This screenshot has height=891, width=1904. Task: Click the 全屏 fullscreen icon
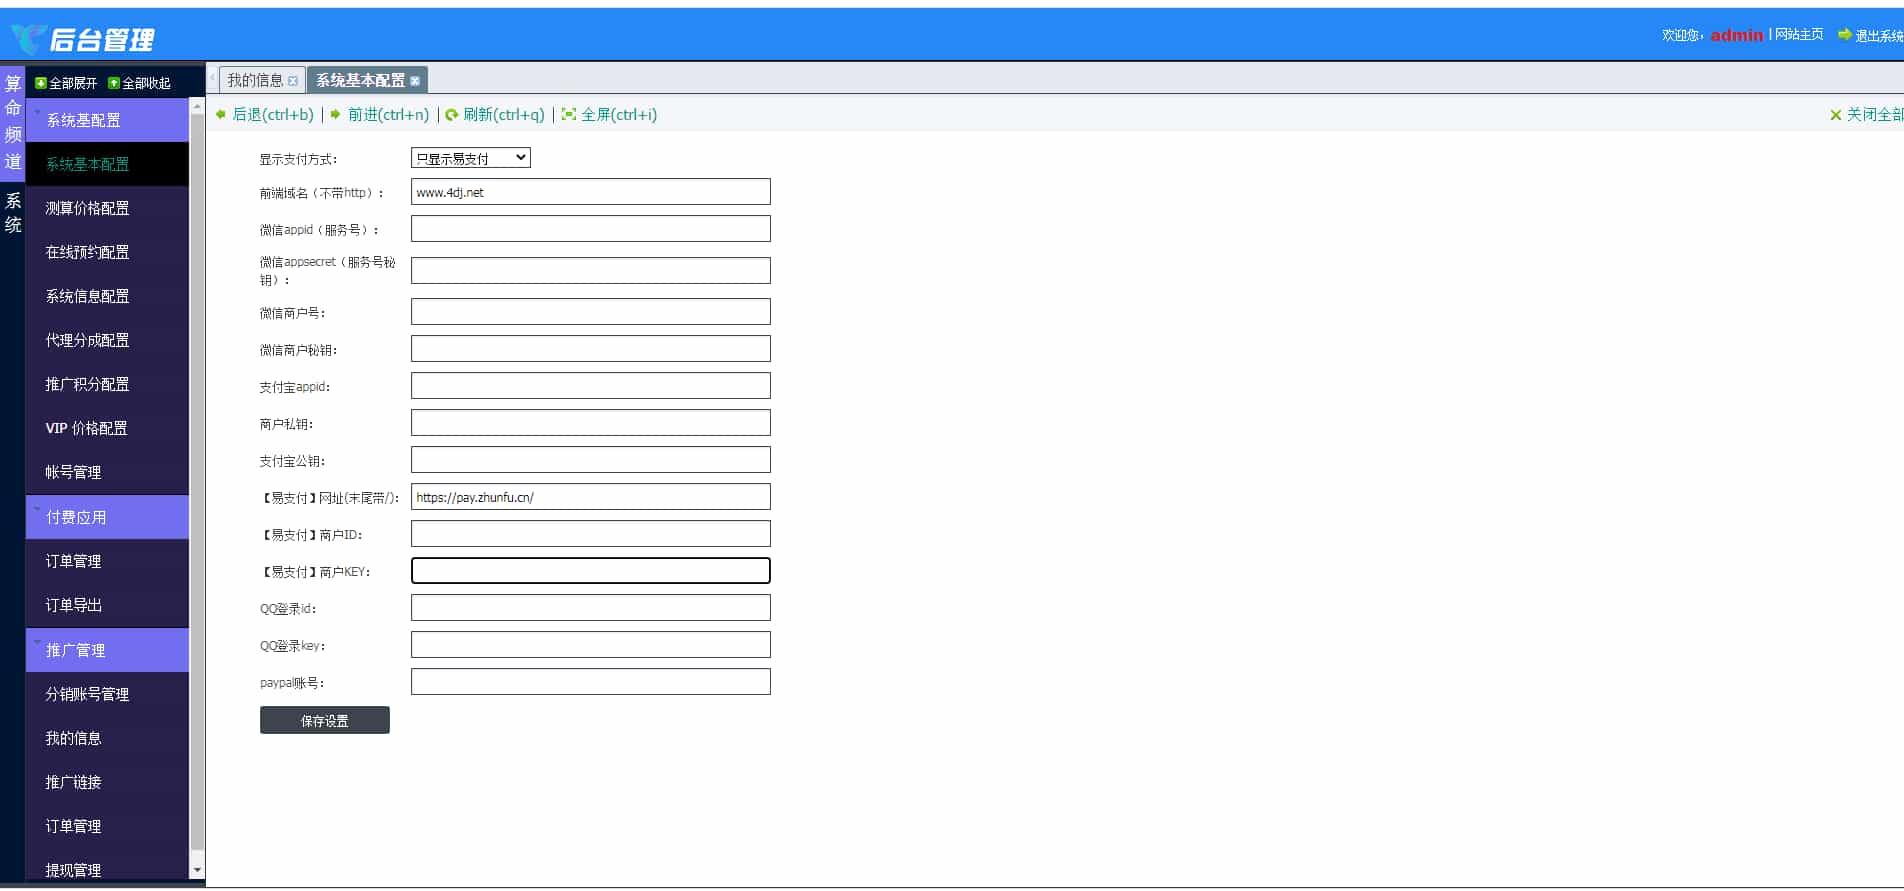[x=569, y=115]
